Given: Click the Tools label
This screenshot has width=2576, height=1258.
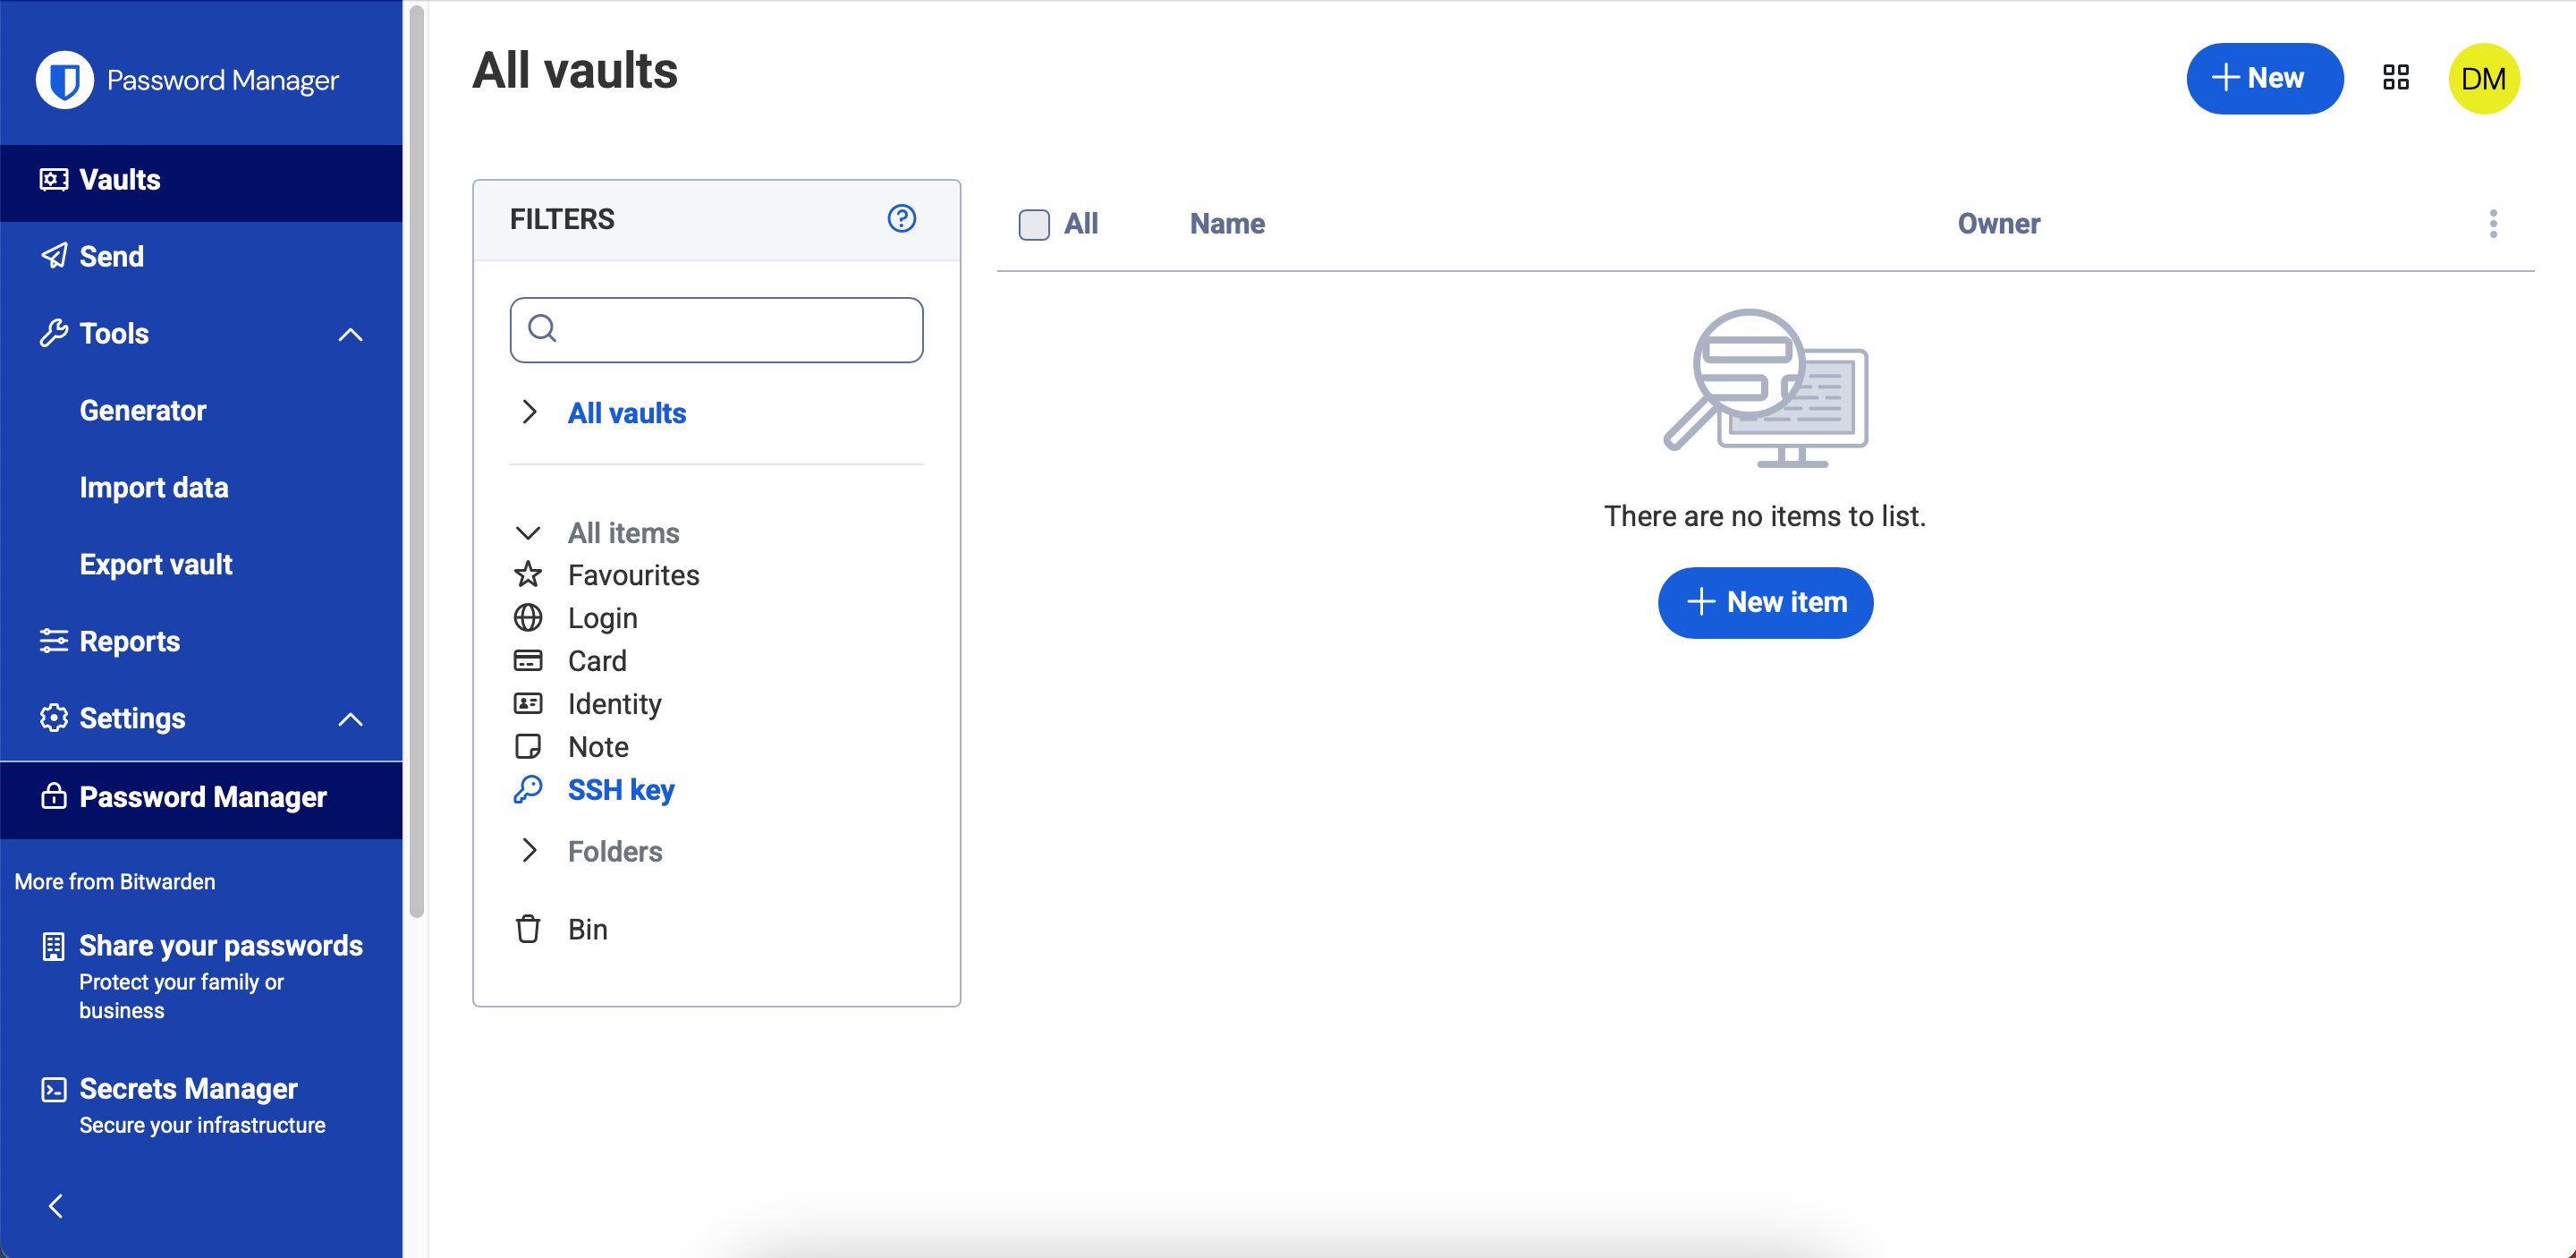Looking at the screenshot, I should (114, 333).
